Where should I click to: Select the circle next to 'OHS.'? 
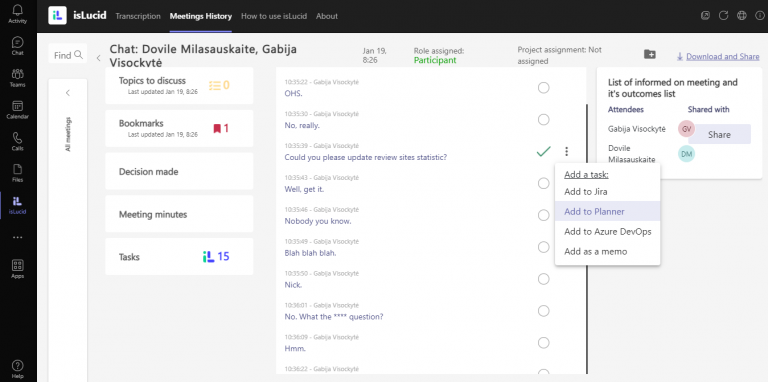[543, 88]
